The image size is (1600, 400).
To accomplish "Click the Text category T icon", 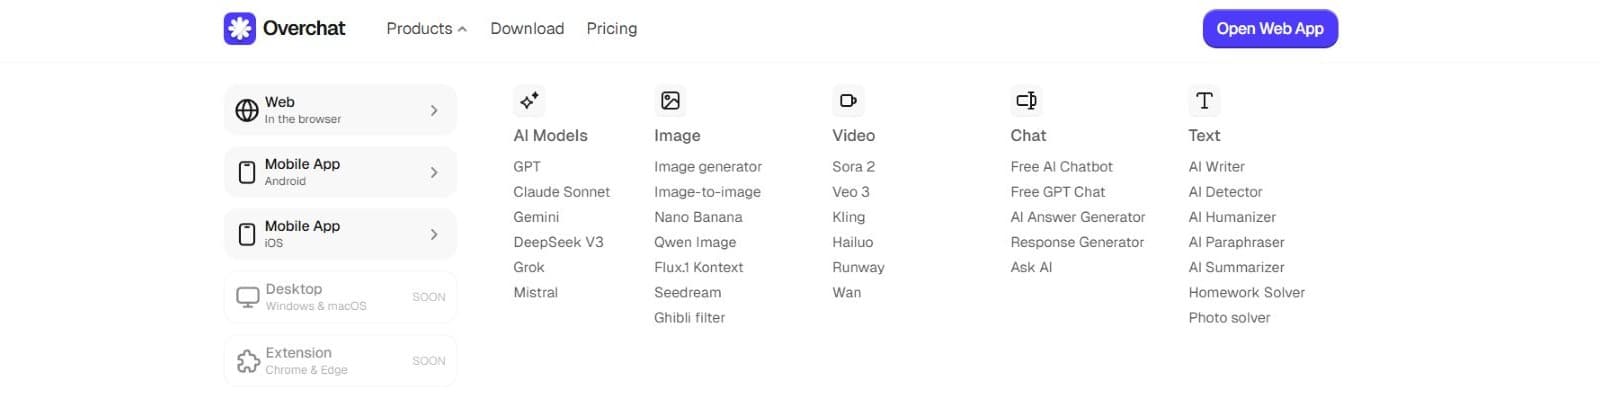I will point(1204,100).
